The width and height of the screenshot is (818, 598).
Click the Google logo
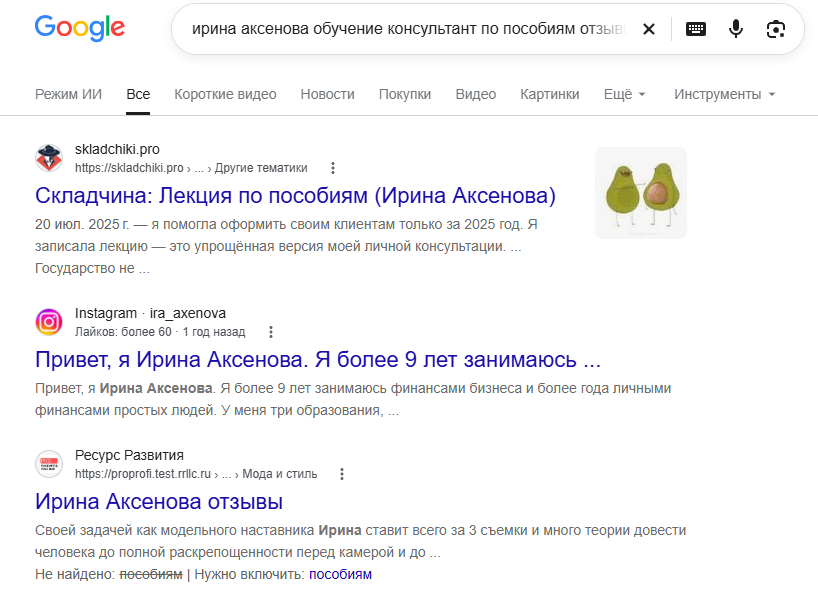80,28
